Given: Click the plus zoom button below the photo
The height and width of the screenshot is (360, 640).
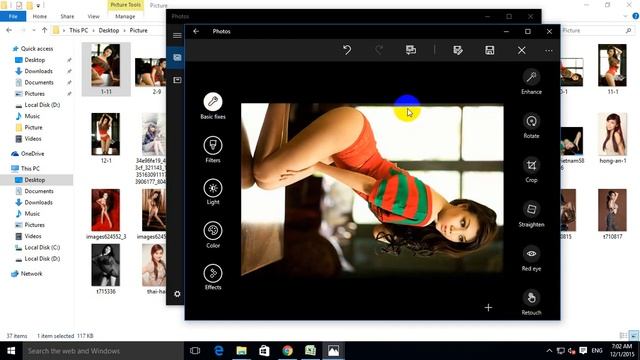Looking at the screenshot, I should (488, 307).
